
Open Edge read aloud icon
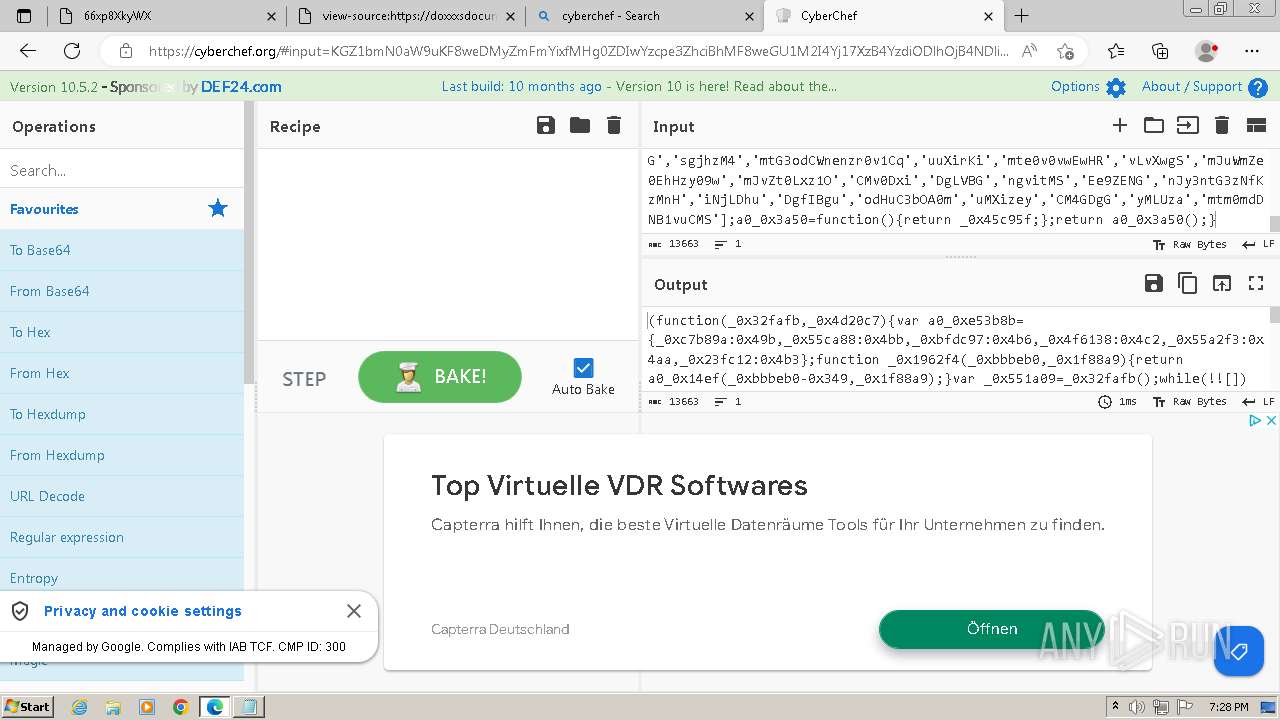click(1029, 51)
